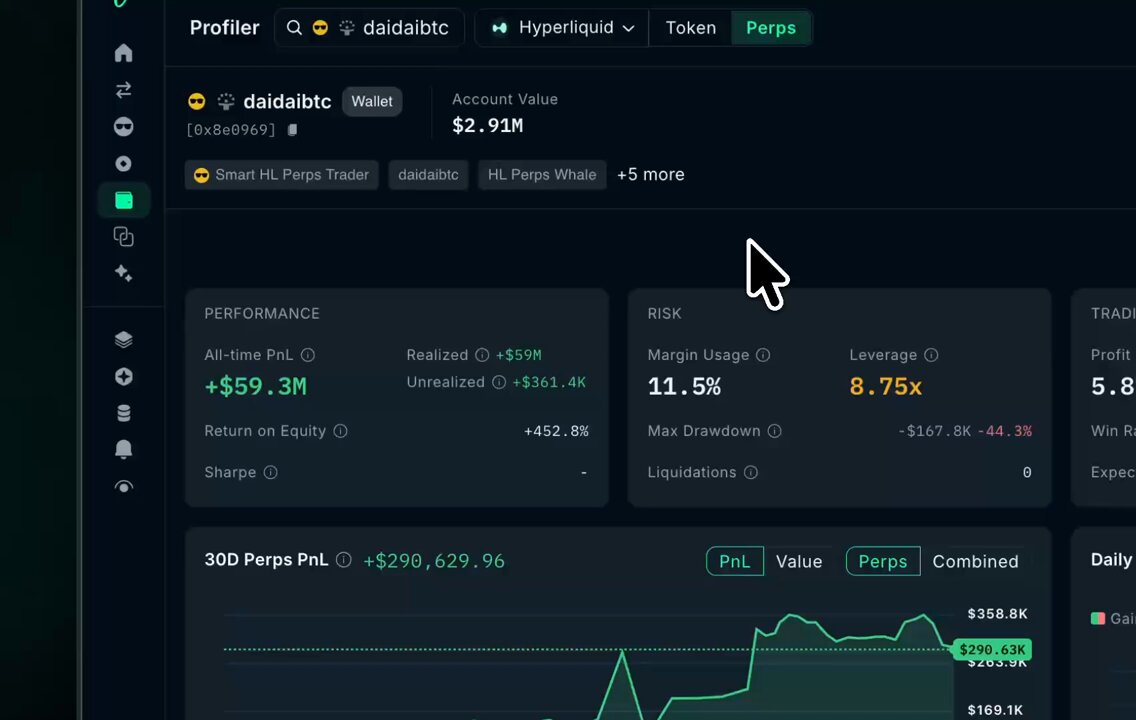1136x720 pixels.
Task: Copy the wallet address 0x8e0969
Action: pos(293,130)
